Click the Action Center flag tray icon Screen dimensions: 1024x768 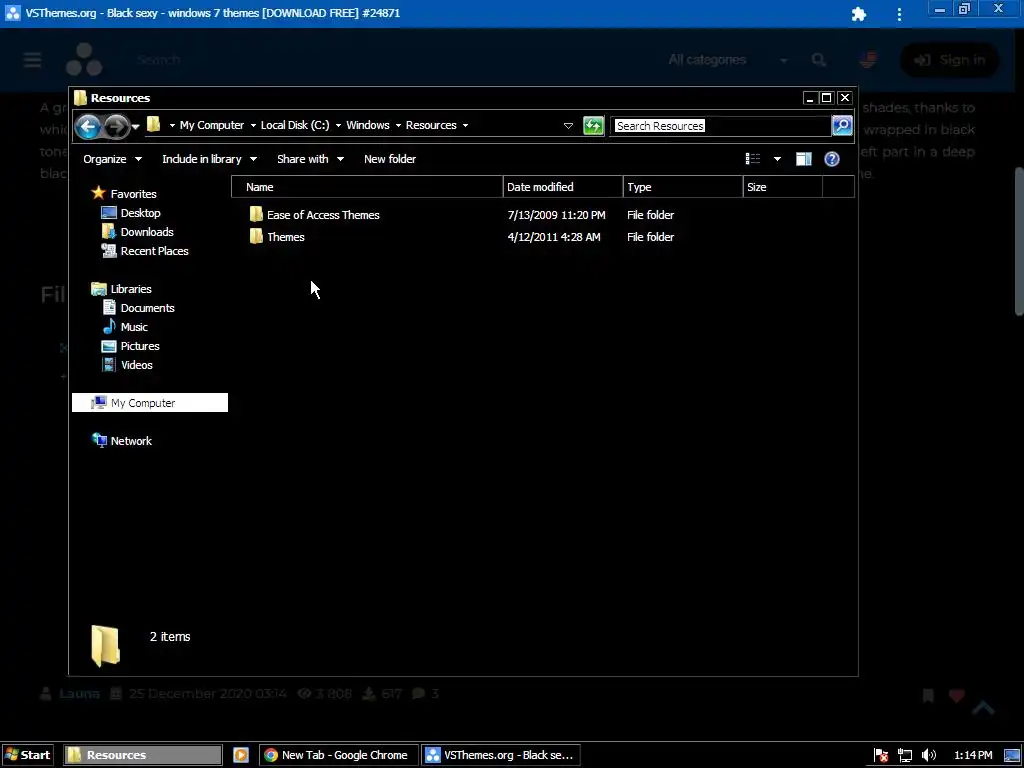[881, 756]
